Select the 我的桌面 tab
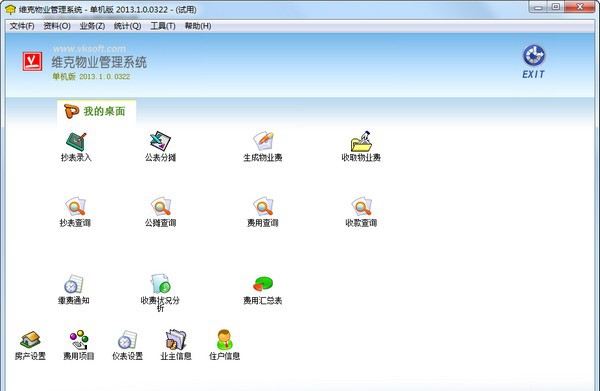The height and width of the screenshot is (391, 600). (x=96, y=111)
